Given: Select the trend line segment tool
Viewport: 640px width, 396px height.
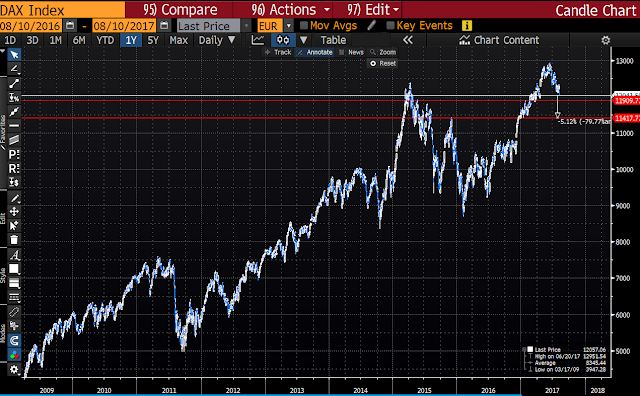Looking at the screenshot, I should coord(14,83).
